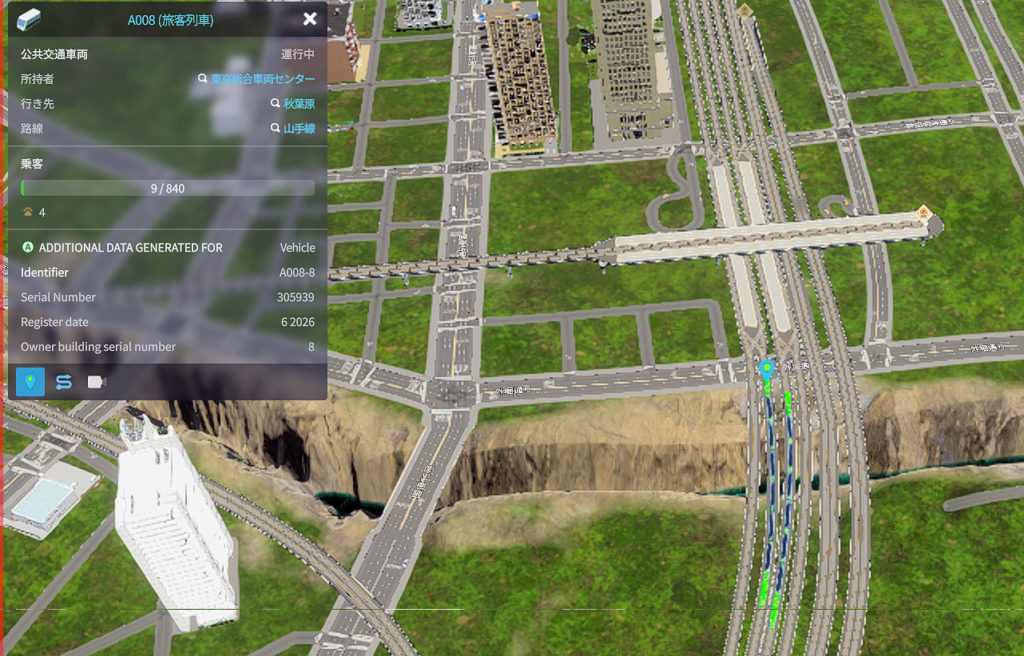Toggle the route display button
The width and height of the screenshot is (1024, 656).
pos(64,381)
